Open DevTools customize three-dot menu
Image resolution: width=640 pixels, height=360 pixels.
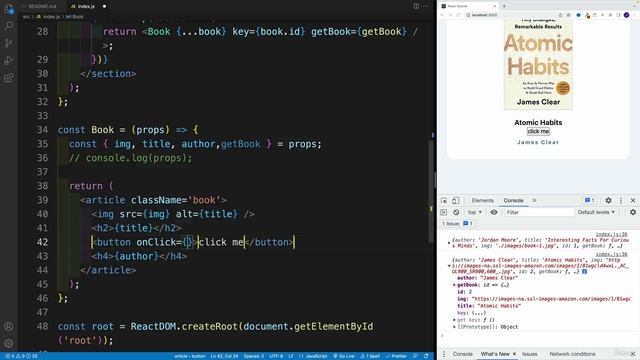pos(621,200)
